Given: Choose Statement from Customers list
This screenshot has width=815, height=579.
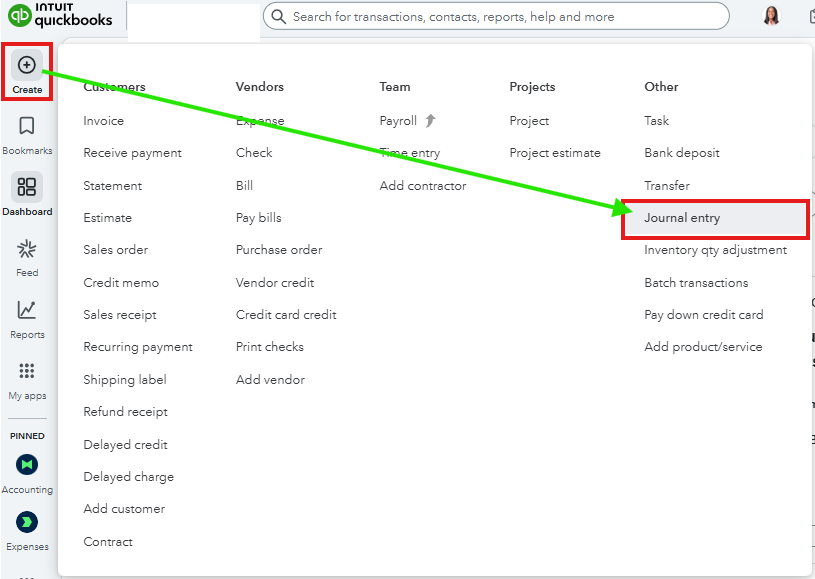Looking at the screenshot, I should pyautogui.click(x=112, y=186).
